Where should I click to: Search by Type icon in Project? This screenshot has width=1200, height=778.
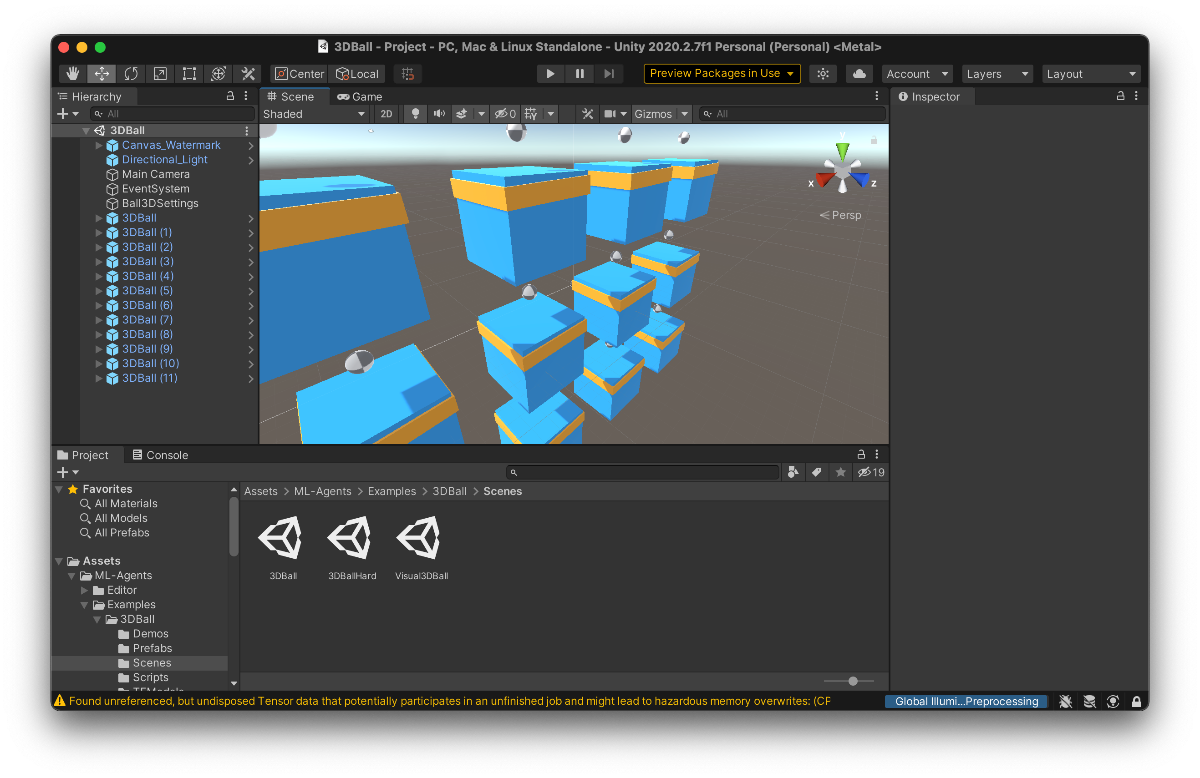click(794, 472)
